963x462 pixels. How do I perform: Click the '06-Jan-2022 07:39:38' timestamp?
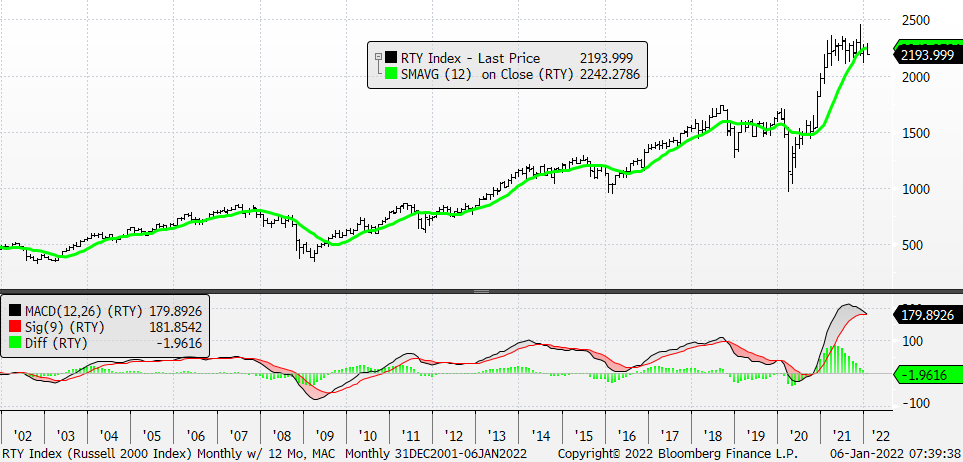(x=896, y=454)
